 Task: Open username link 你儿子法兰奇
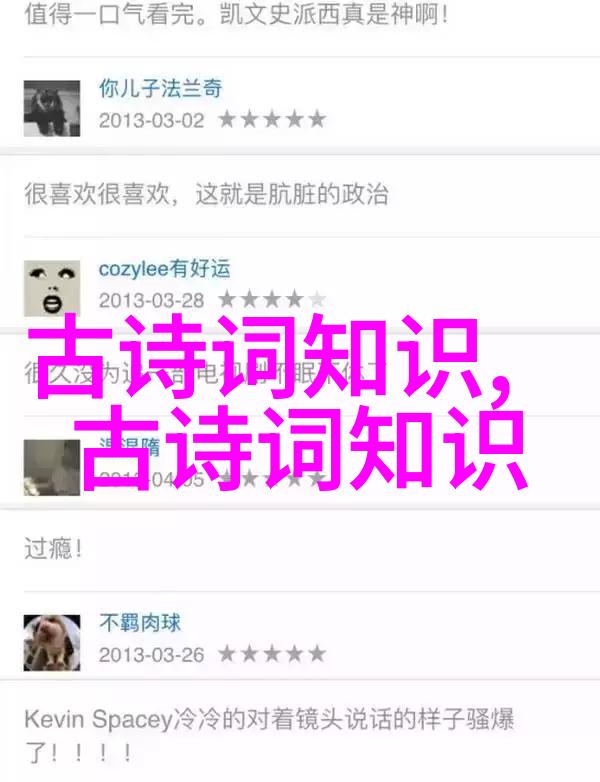click(x=161, y=88)
